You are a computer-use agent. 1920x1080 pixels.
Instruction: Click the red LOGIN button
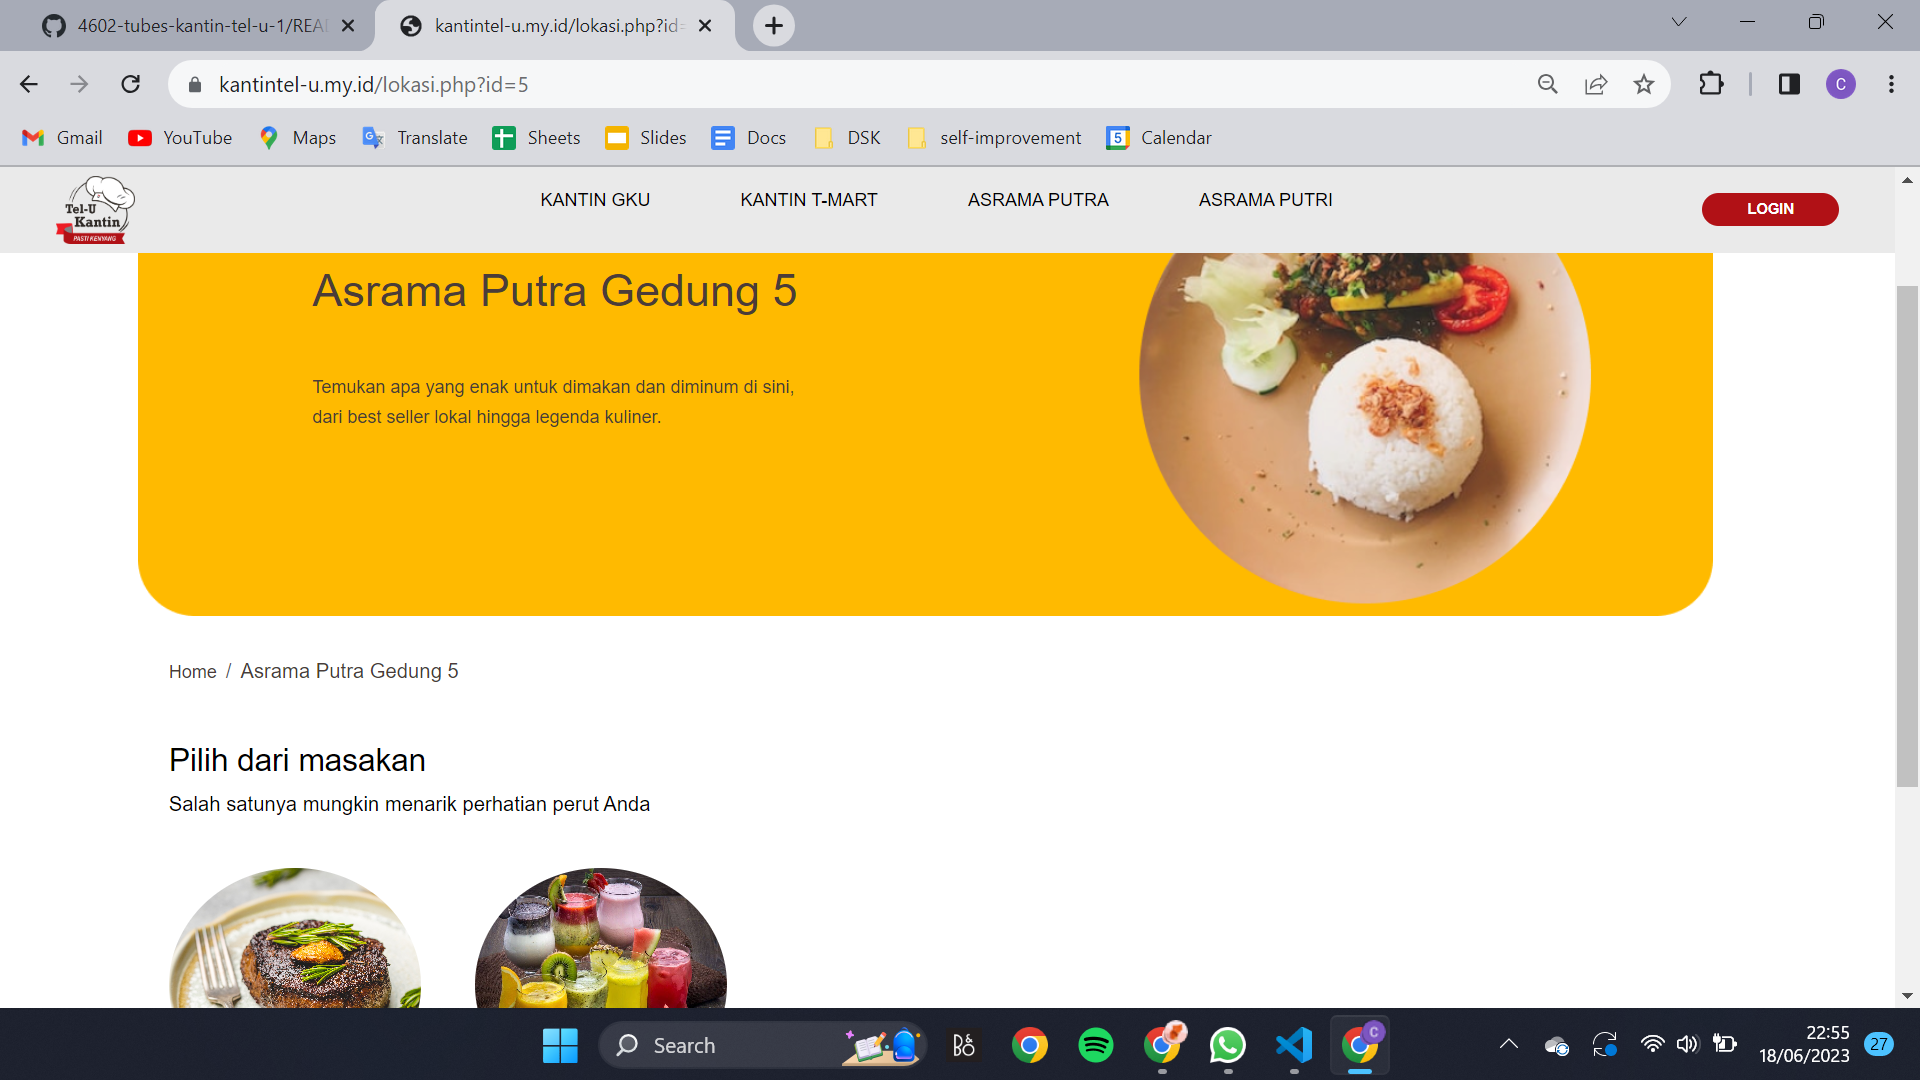click(1770, 209)
